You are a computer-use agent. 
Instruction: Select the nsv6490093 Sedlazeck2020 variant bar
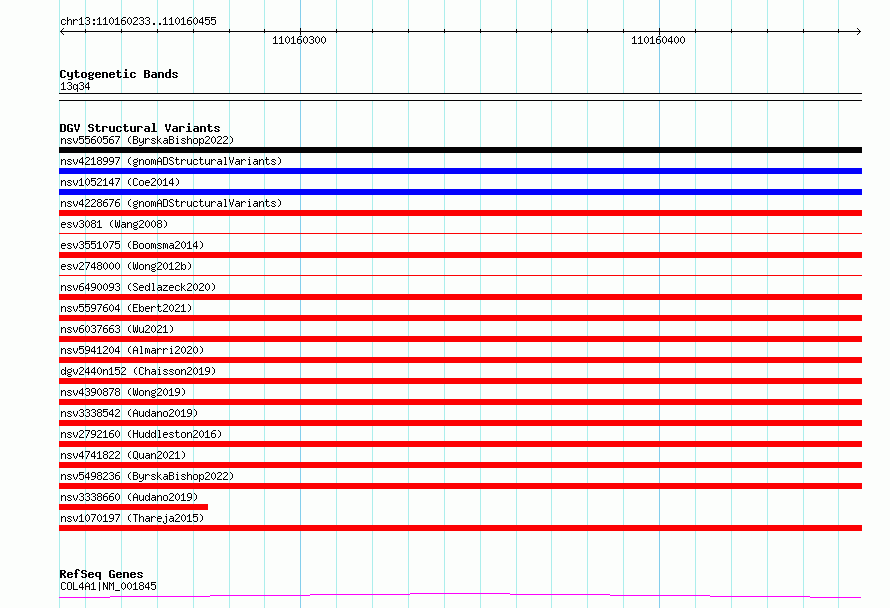point(460,297)
